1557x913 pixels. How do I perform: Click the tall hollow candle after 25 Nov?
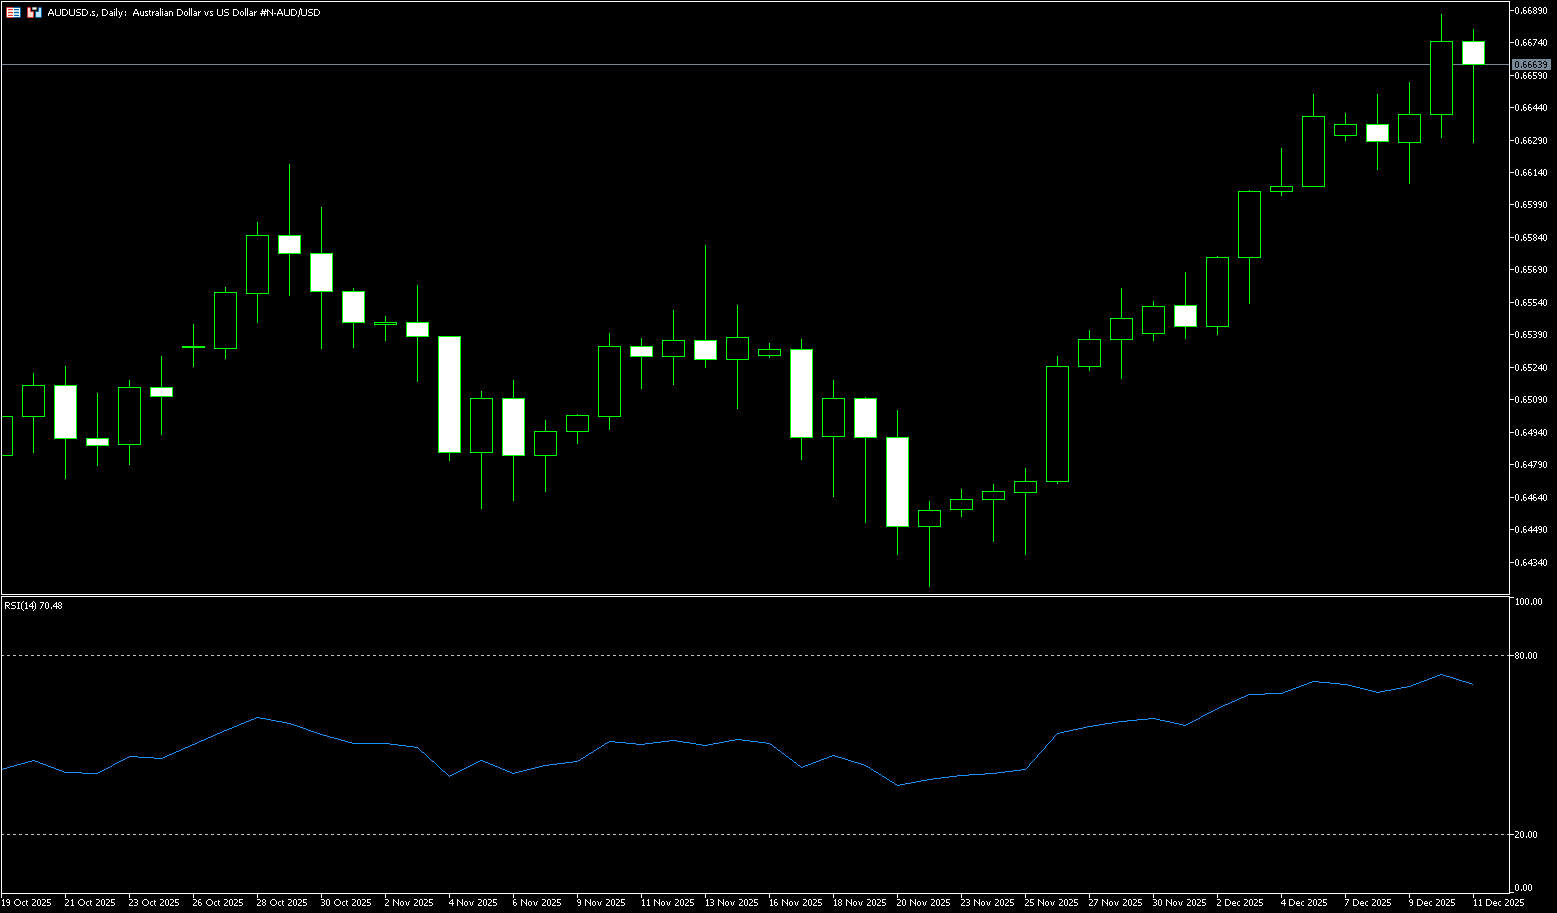[x=1057, y=423]
